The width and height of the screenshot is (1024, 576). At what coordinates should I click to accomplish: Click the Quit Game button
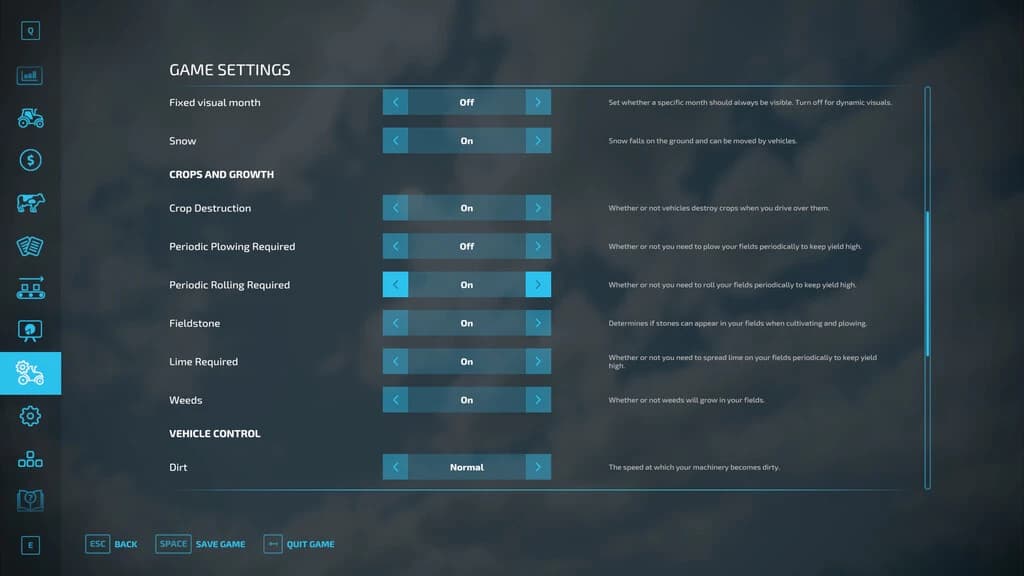[299, 544]
